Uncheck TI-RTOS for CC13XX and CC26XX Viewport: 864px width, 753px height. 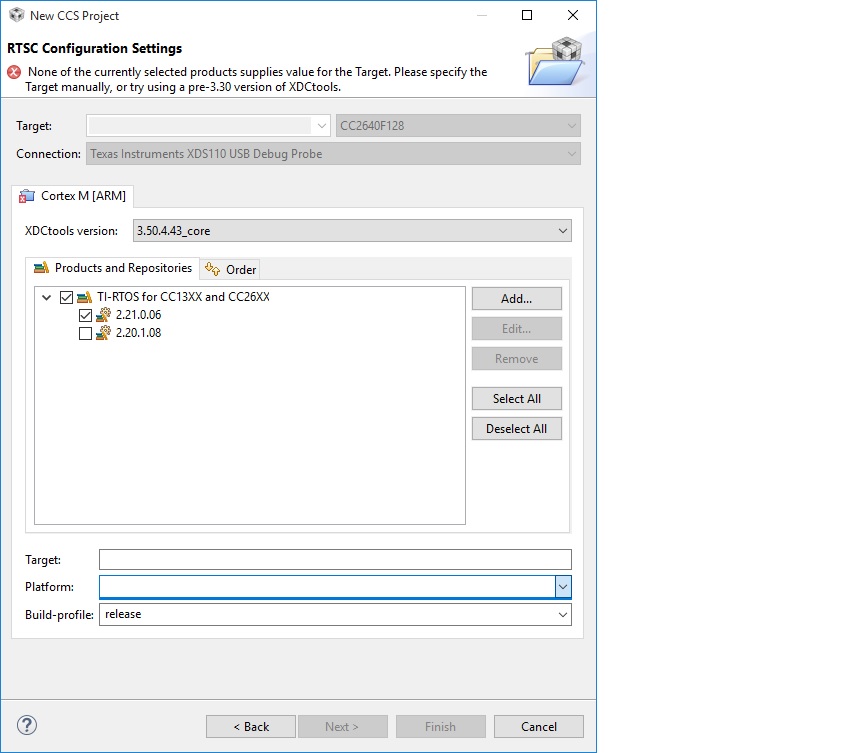tap(67, 297)
